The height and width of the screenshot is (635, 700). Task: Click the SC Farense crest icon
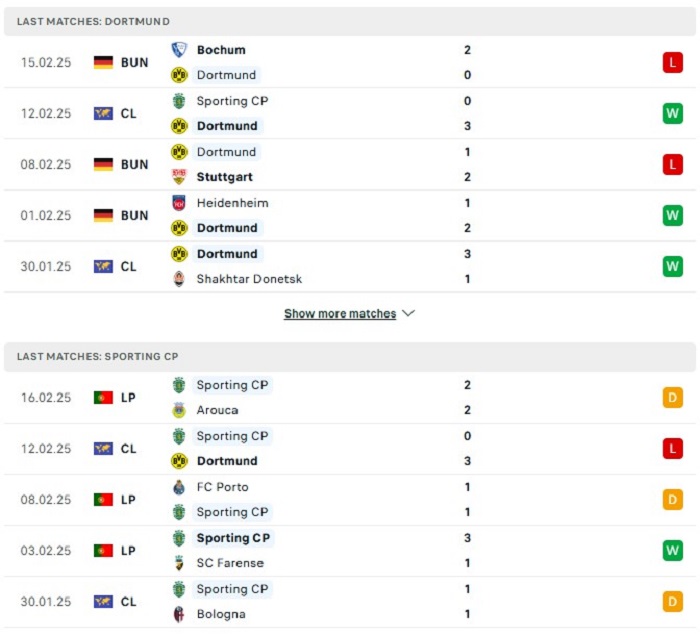coord(179,563)
